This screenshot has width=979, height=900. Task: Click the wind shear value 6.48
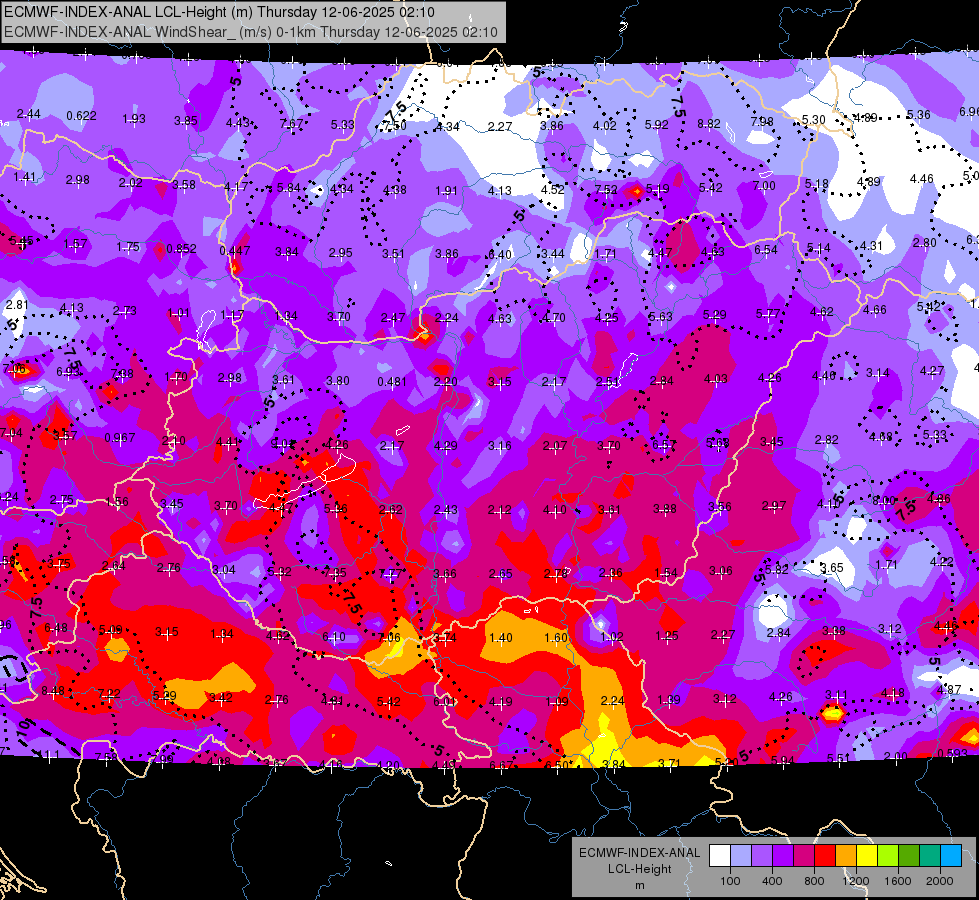pyautogui.click(x=56, y=627)
